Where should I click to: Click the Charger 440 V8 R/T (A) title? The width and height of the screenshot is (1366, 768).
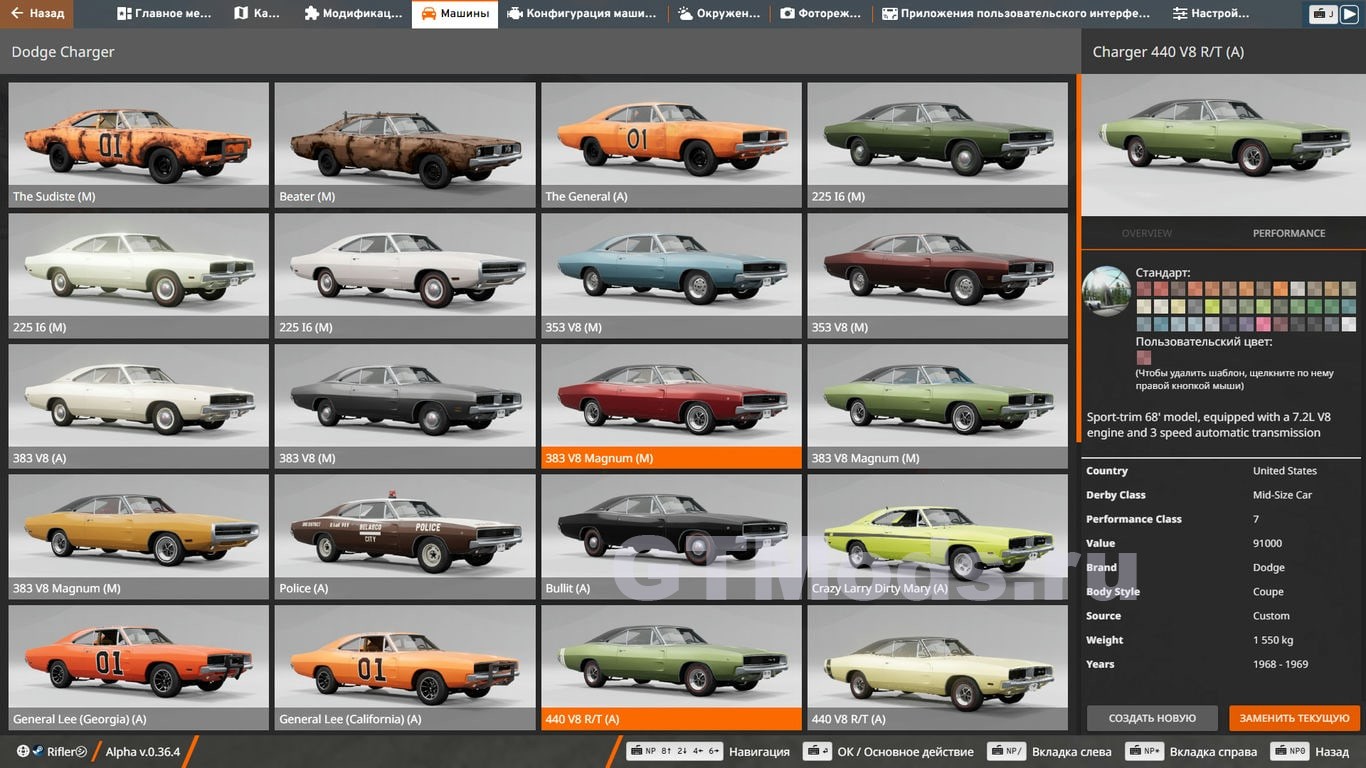[x=1168, y=52]
